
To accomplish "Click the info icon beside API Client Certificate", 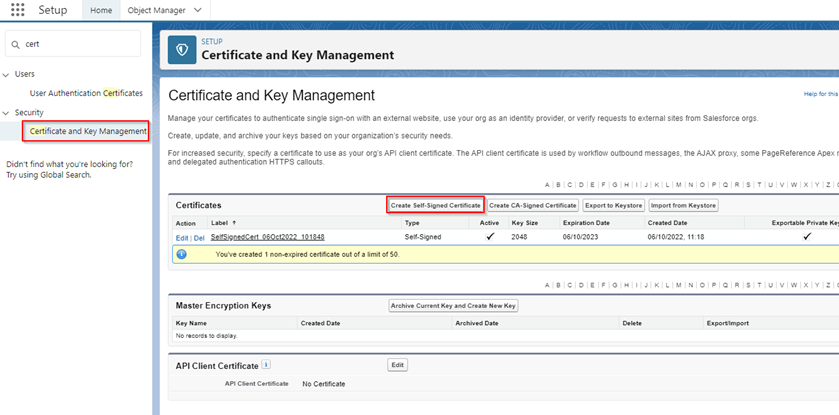I will point(266,365).
